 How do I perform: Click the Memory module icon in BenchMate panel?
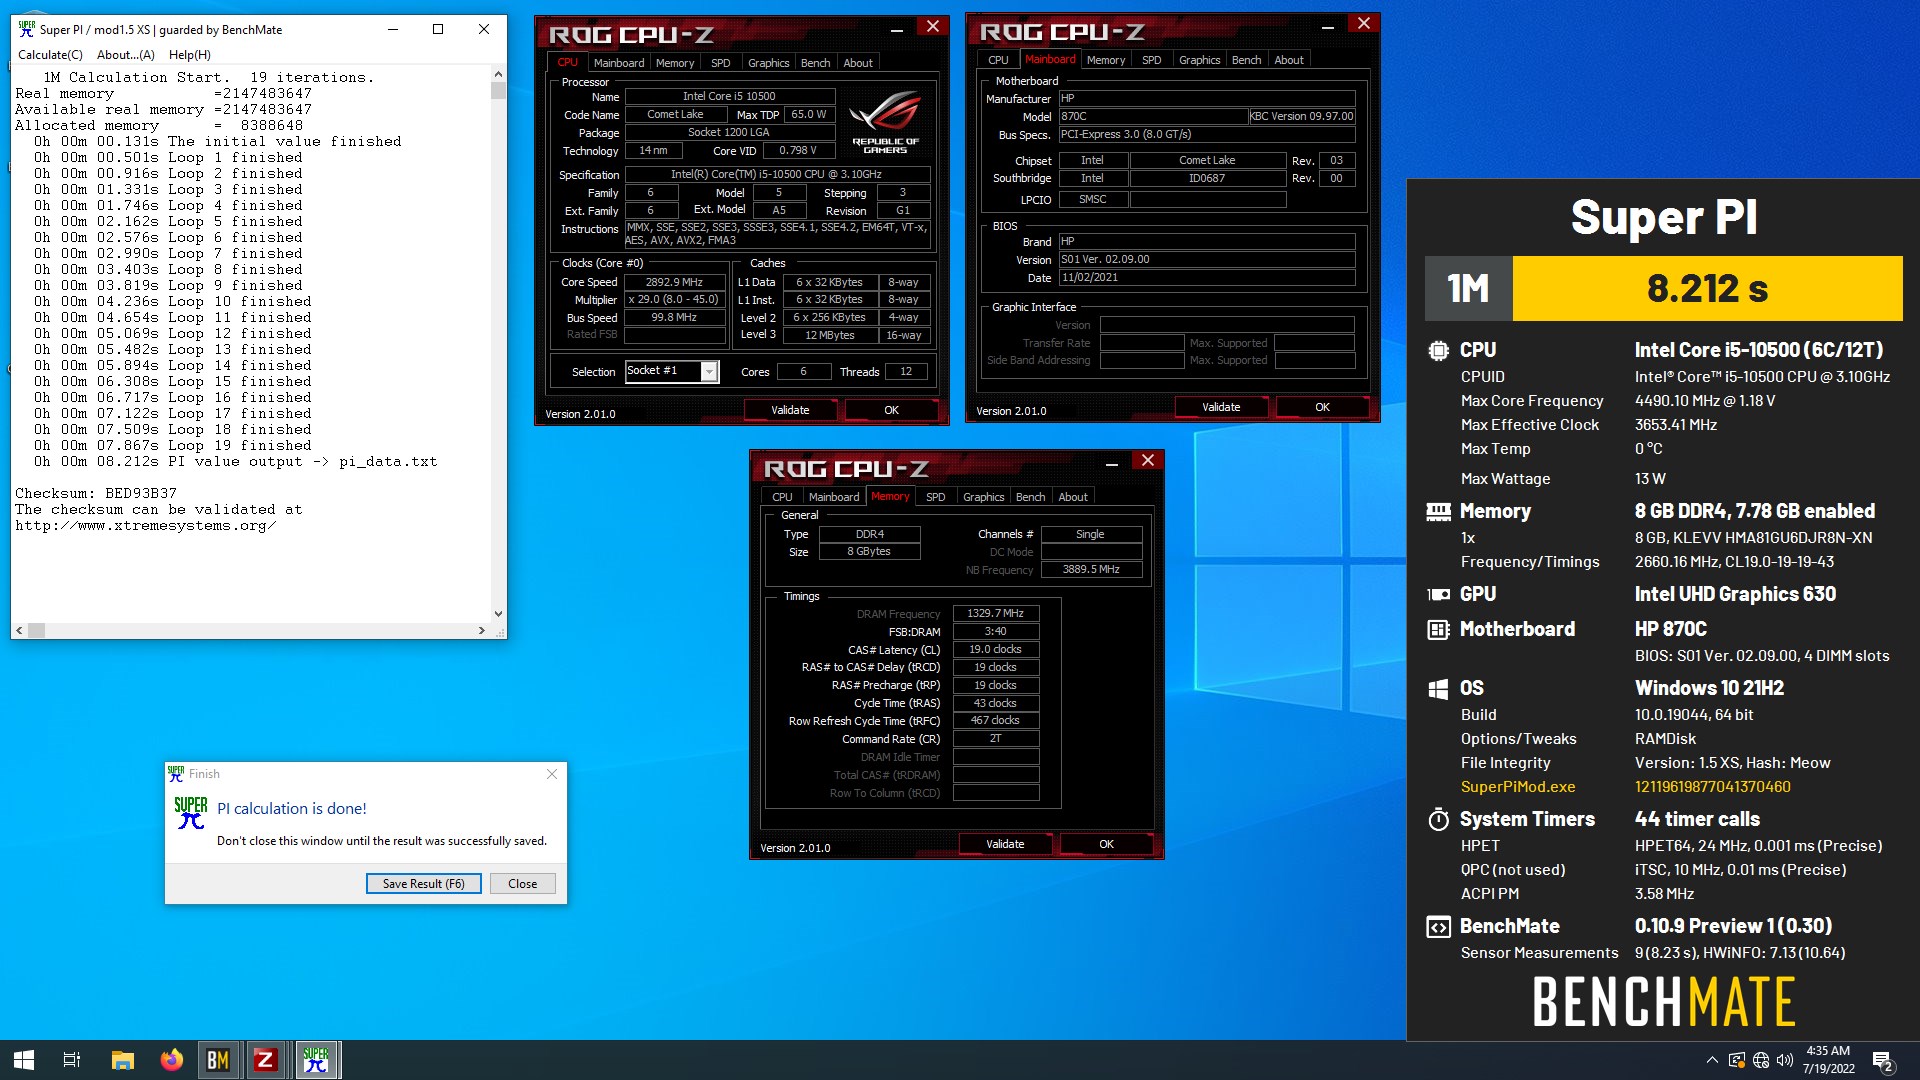(x=1438, y=512)
